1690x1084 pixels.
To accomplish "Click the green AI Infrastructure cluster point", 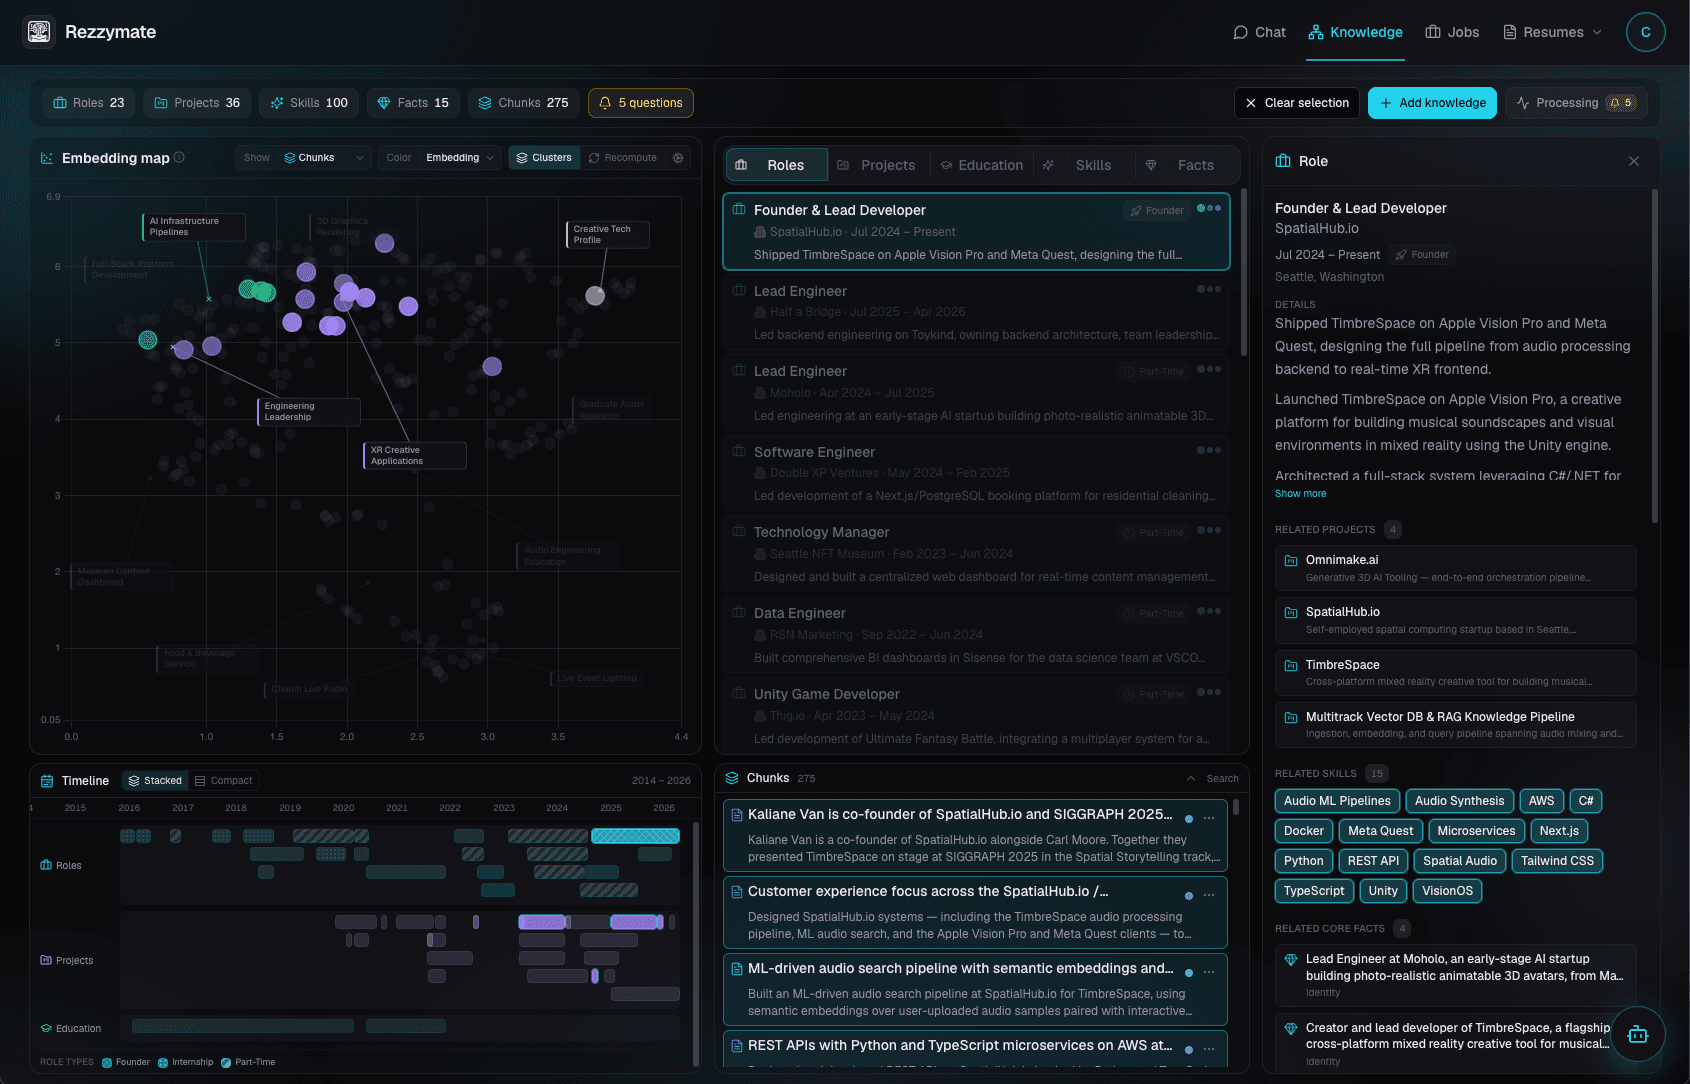I will click(148, 340).
